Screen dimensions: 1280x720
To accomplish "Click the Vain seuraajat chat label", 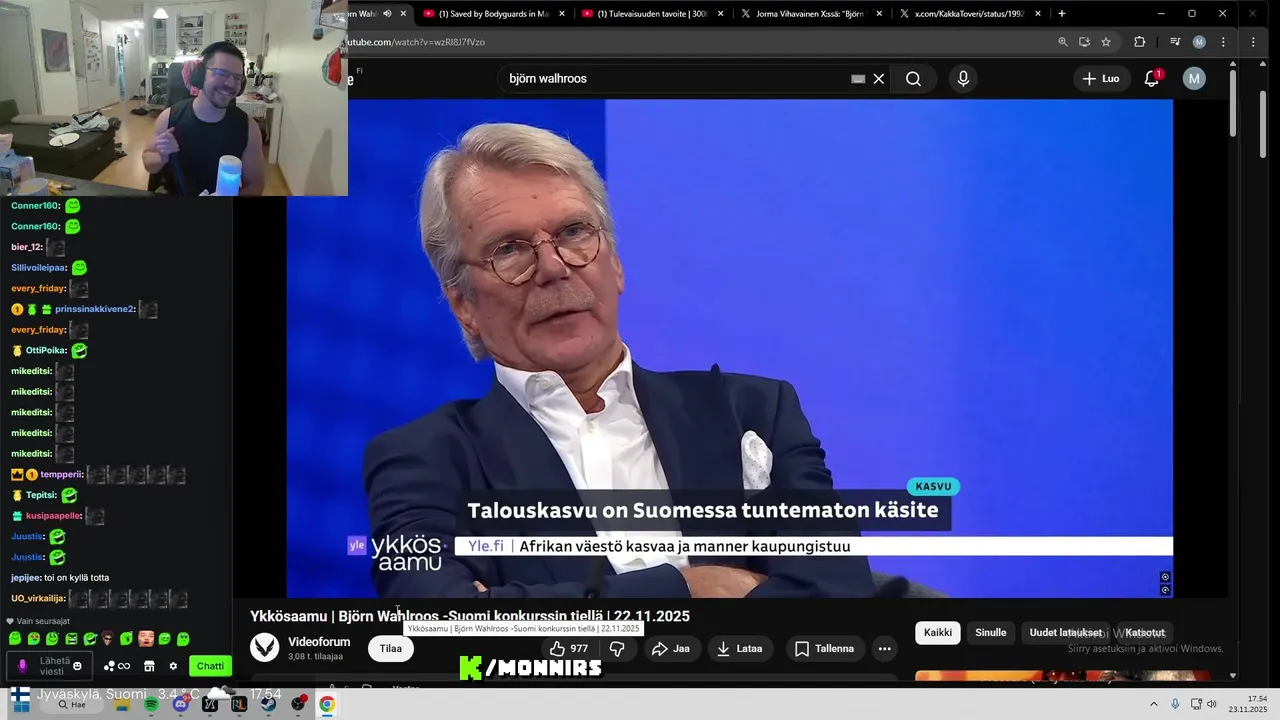I will pos(43,621).
